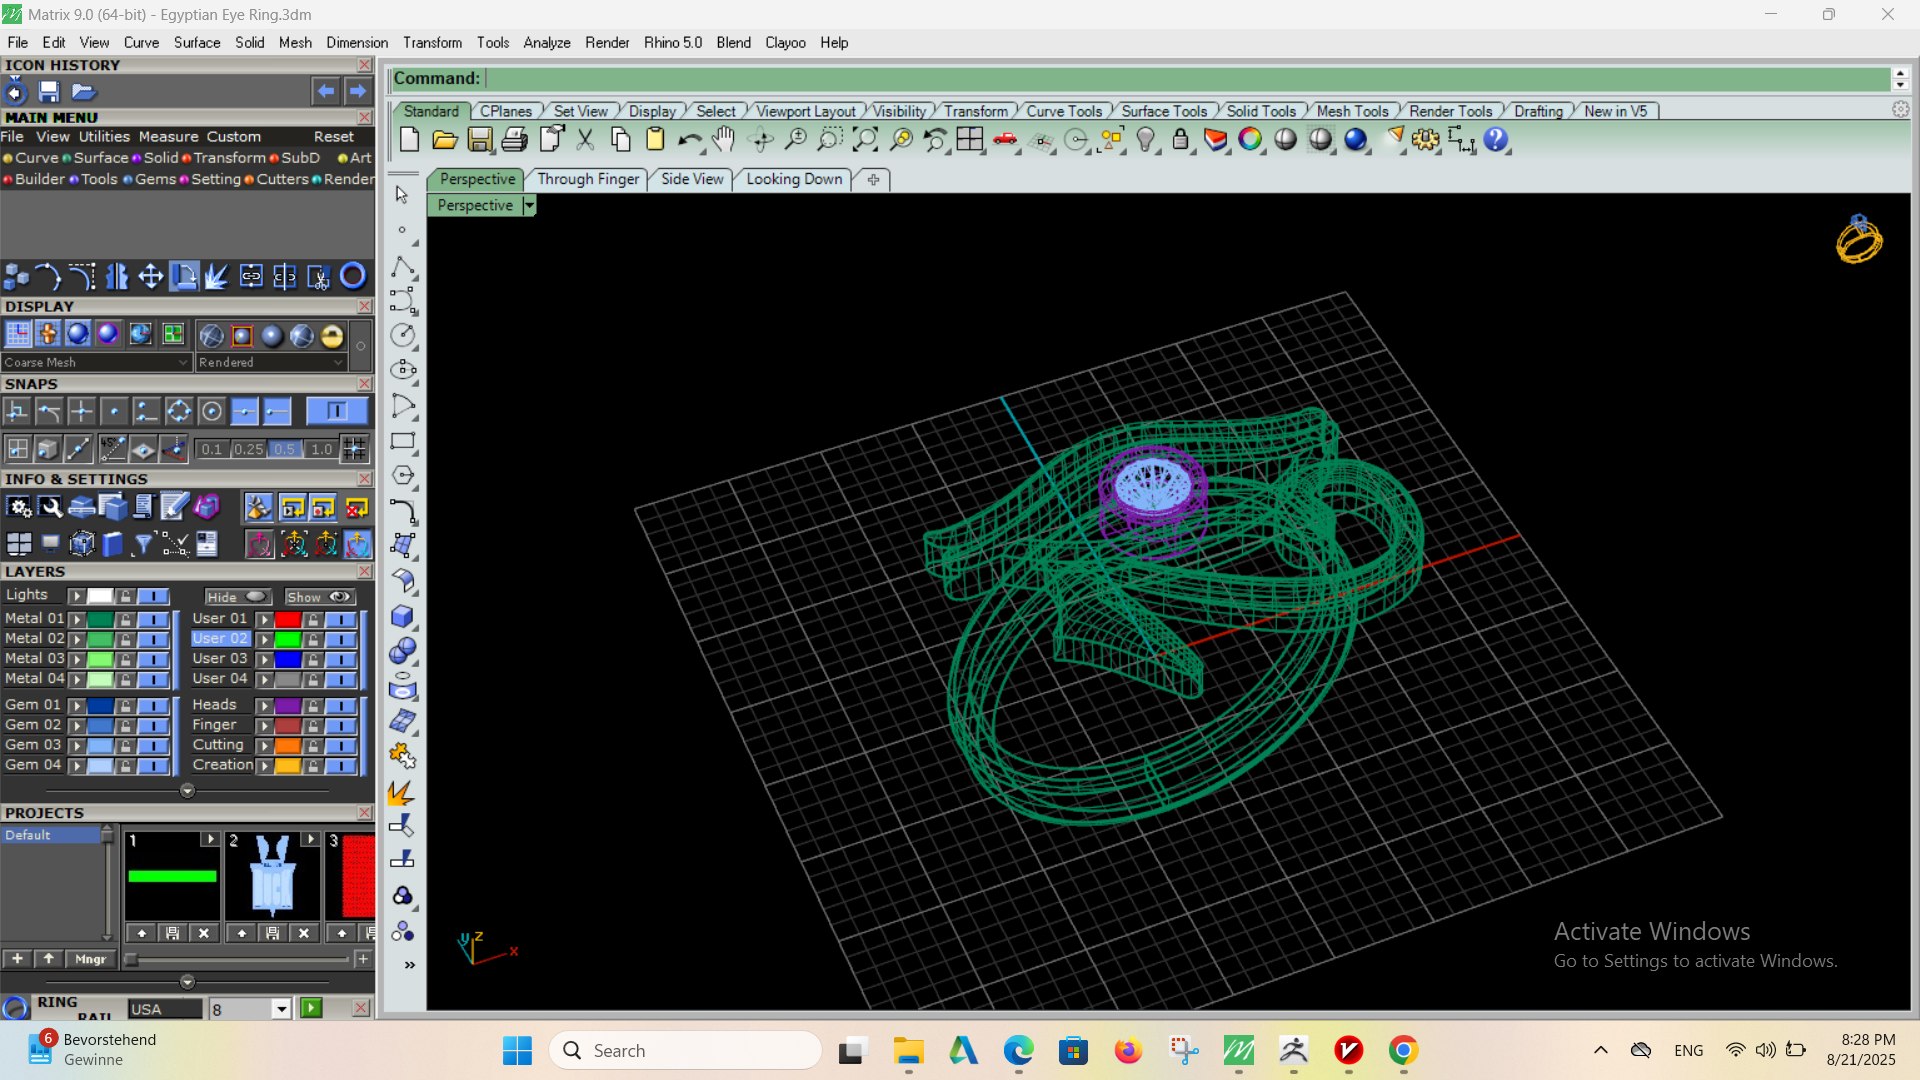Click the Hide button in Layers panel

pos(237,597)
